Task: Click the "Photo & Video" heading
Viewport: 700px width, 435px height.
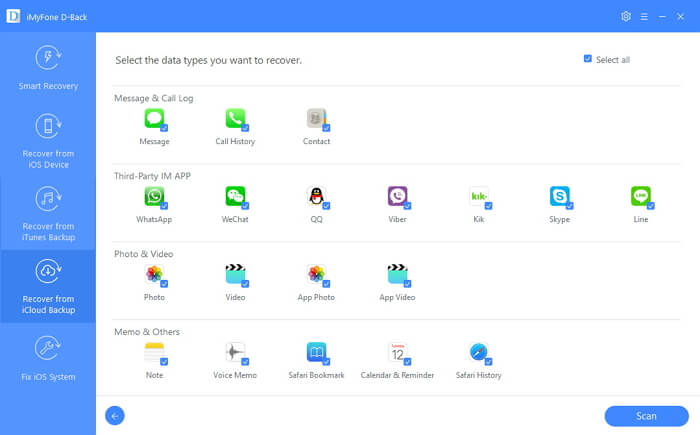Action: click(144, 254)
